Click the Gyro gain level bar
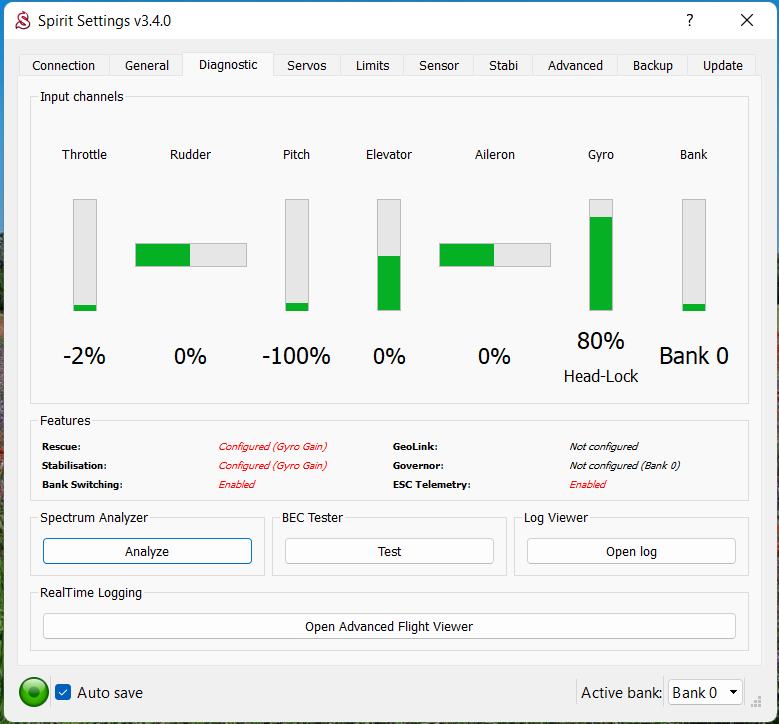 tap(601, 255)
